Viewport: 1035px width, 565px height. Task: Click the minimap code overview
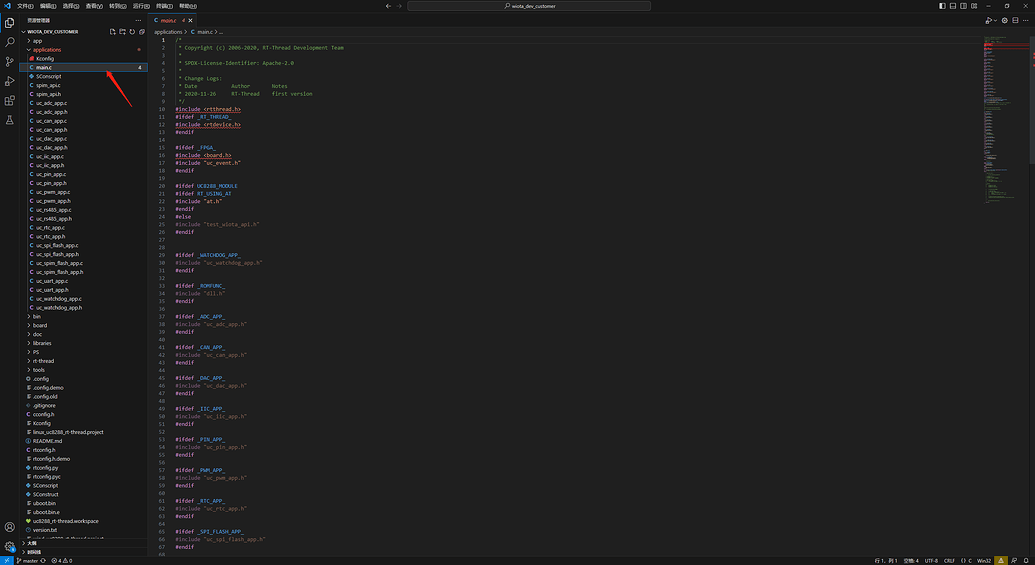[1003, 100]
